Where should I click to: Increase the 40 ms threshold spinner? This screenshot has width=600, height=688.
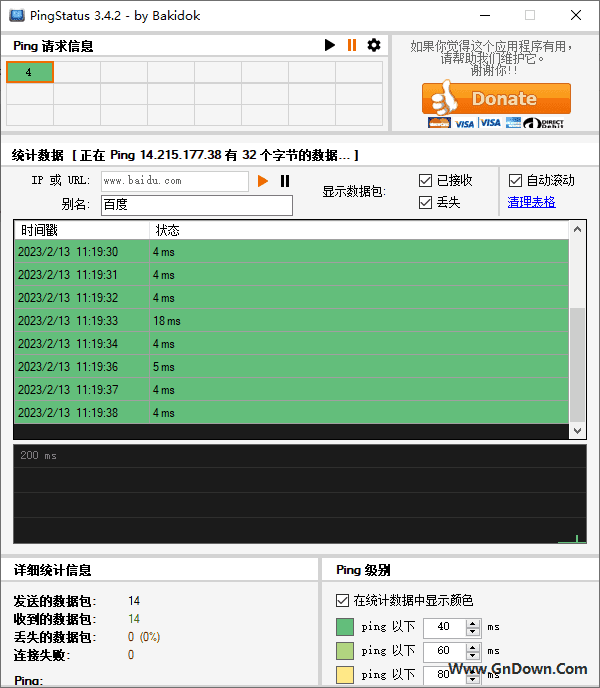(x=473, y=623)
